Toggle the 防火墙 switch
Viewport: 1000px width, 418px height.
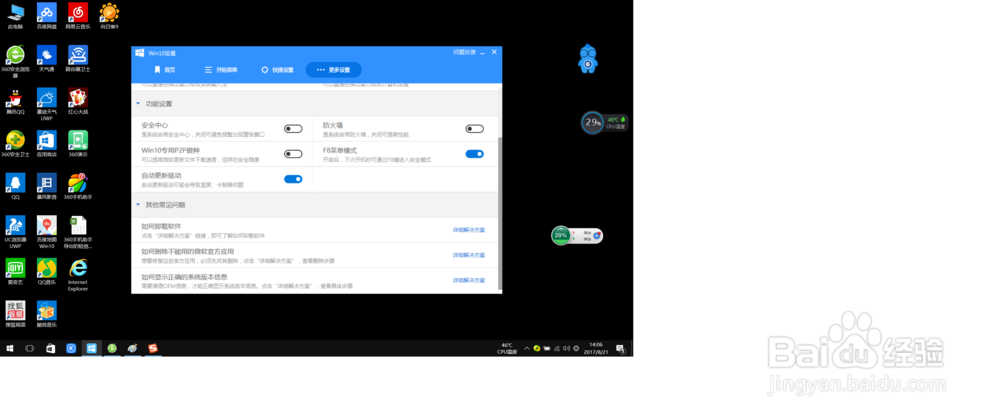pos(474,129)
